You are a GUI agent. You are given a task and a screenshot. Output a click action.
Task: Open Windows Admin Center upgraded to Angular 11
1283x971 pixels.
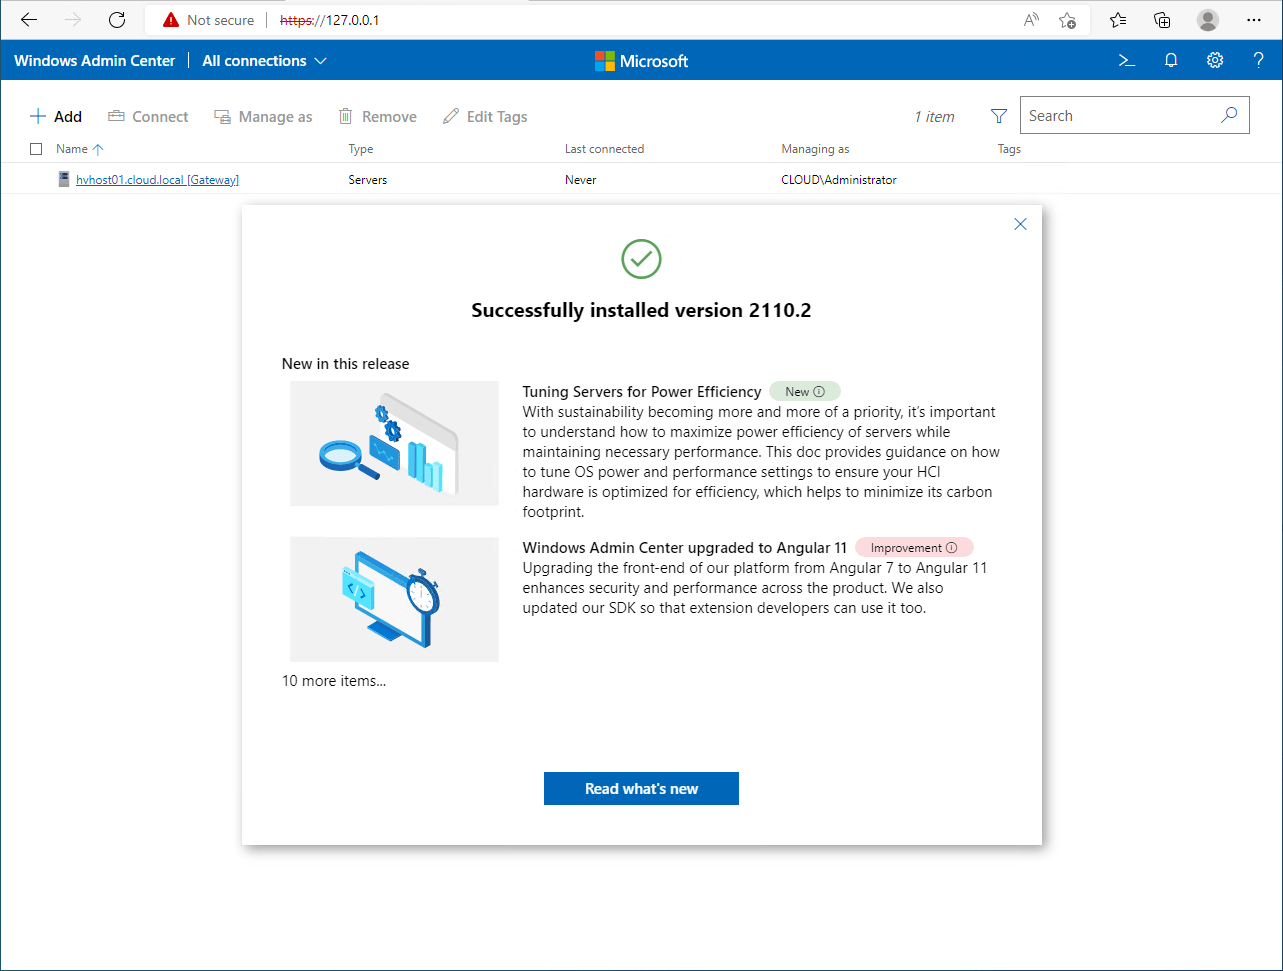click(685, 548)
